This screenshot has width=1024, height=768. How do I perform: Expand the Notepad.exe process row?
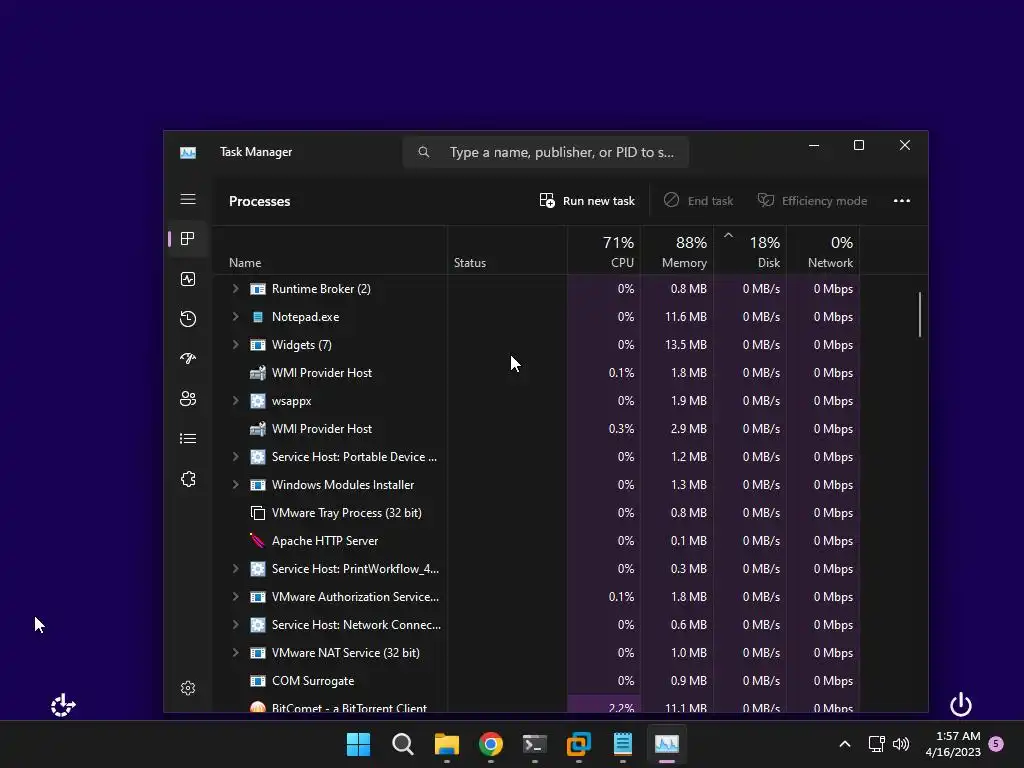[236, 316]
